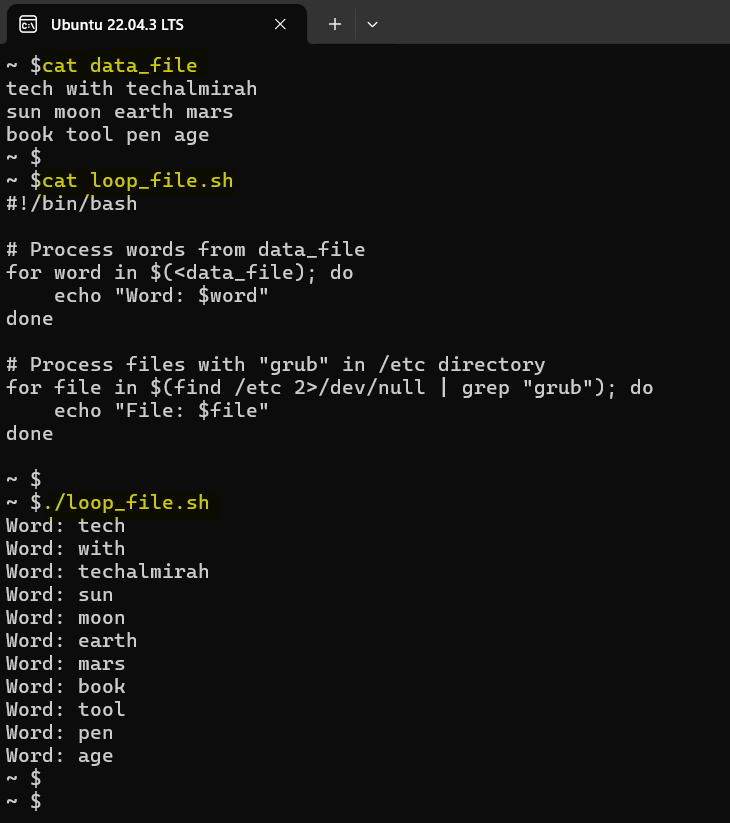730x823 pixels.
Task: Close the Ubuntu 22.04.3 LTS tab
Action: pyautogui.click(x=281, y=24)
